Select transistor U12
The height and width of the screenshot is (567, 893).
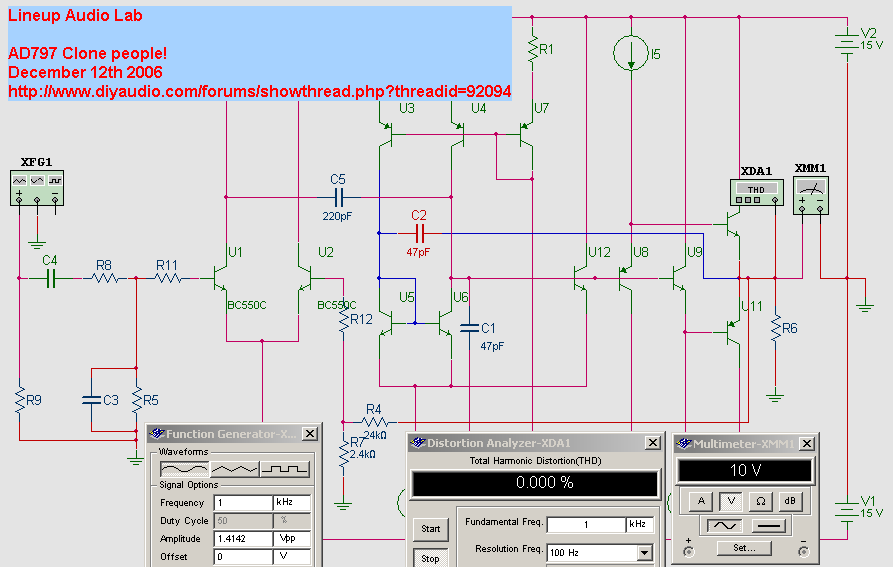[x=580, y=278]
